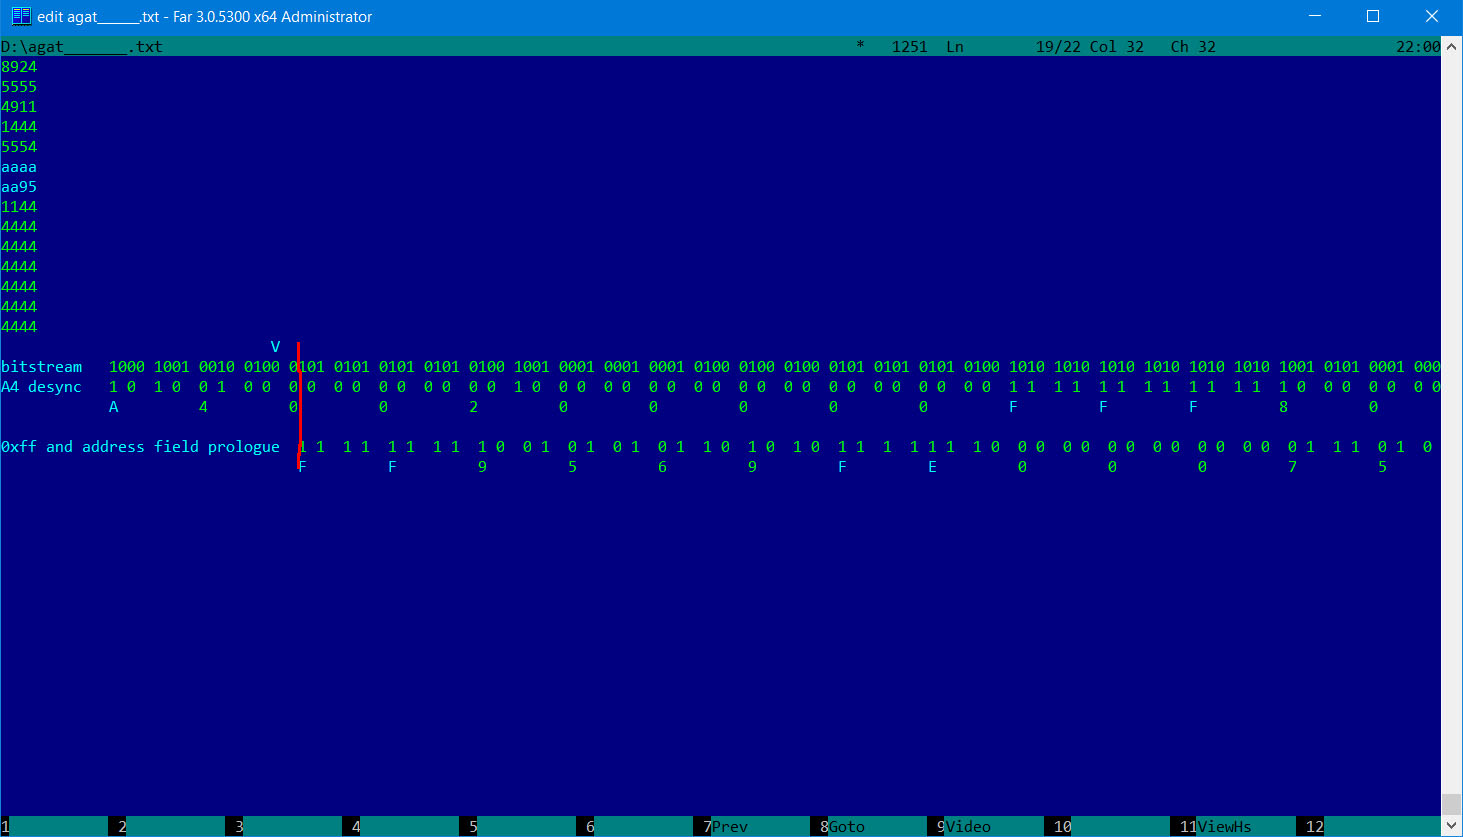Click the clock showing 22:00
This screenshot has width=1463, height=837.
[1418, 47]
